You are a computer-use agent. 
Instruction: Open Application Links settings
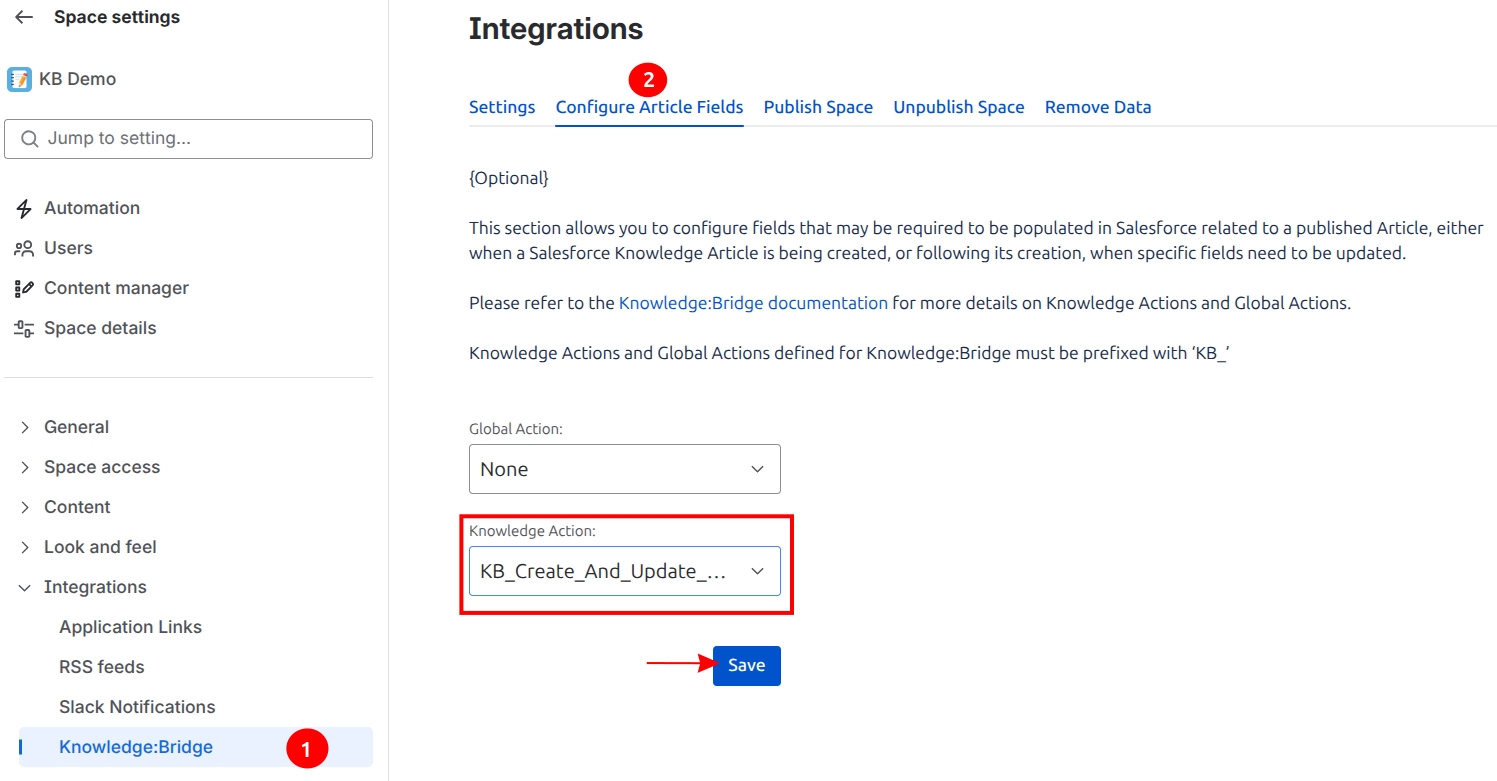(130, 627)
